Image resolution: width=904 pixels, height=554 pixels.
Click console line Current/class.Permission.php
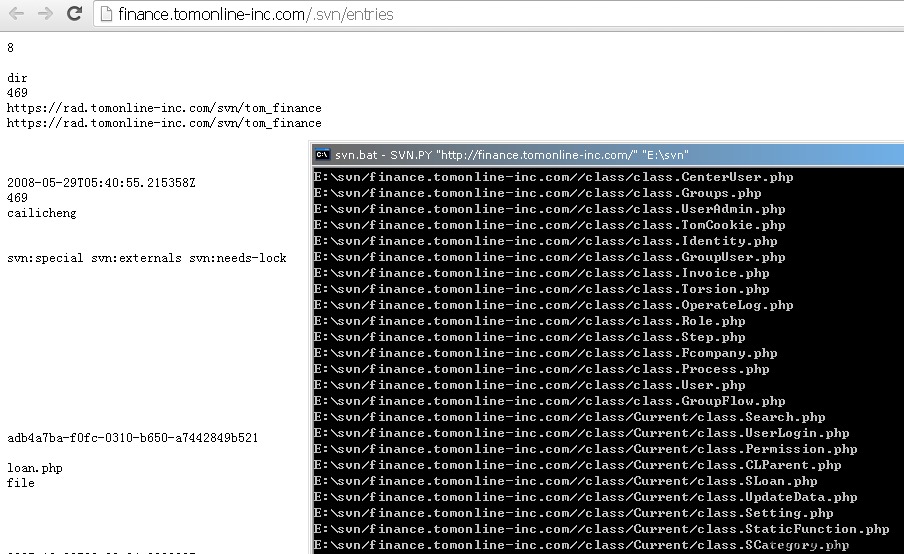(x=586, y=449)
